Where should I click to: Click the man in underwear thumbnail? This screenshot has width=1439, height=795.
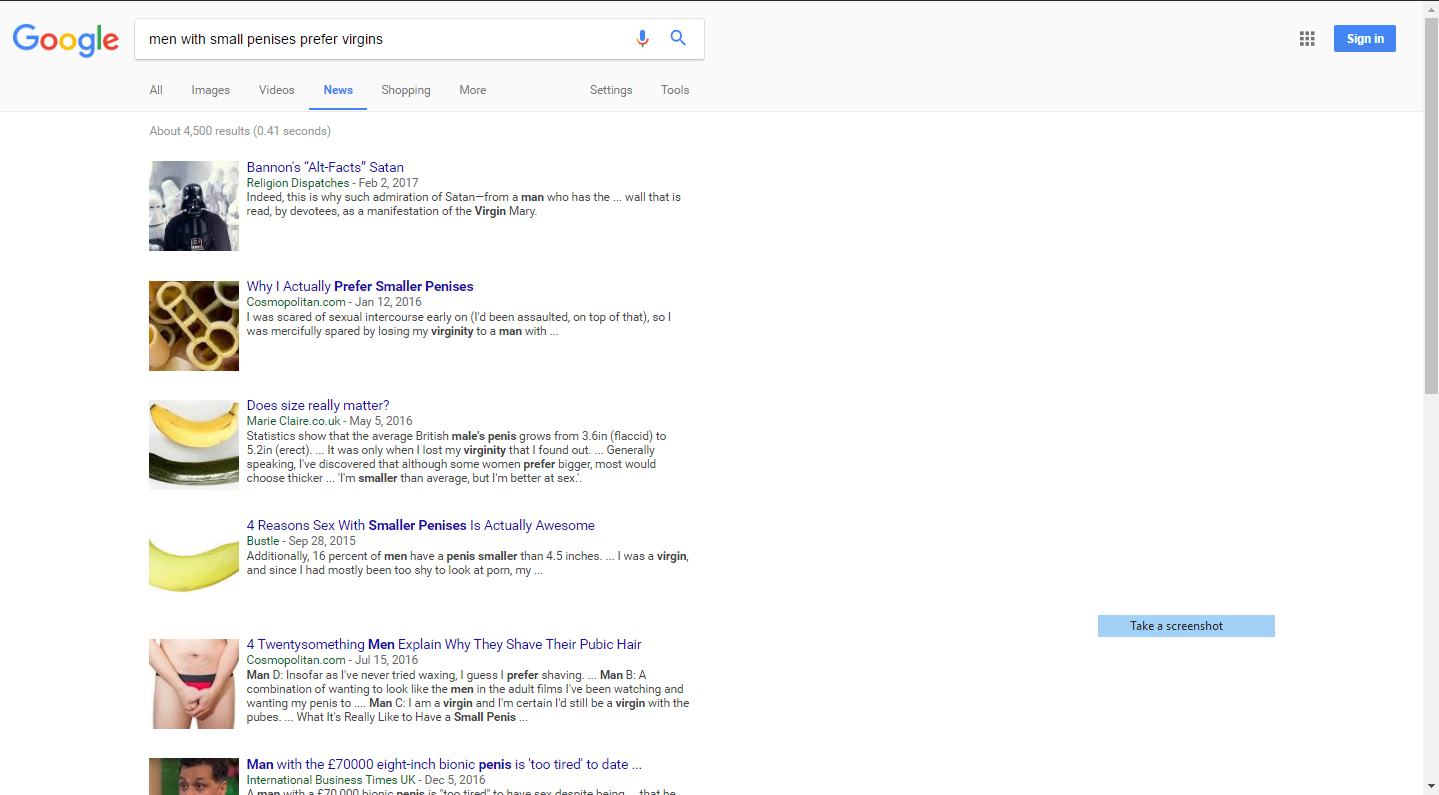coord(194,684)
